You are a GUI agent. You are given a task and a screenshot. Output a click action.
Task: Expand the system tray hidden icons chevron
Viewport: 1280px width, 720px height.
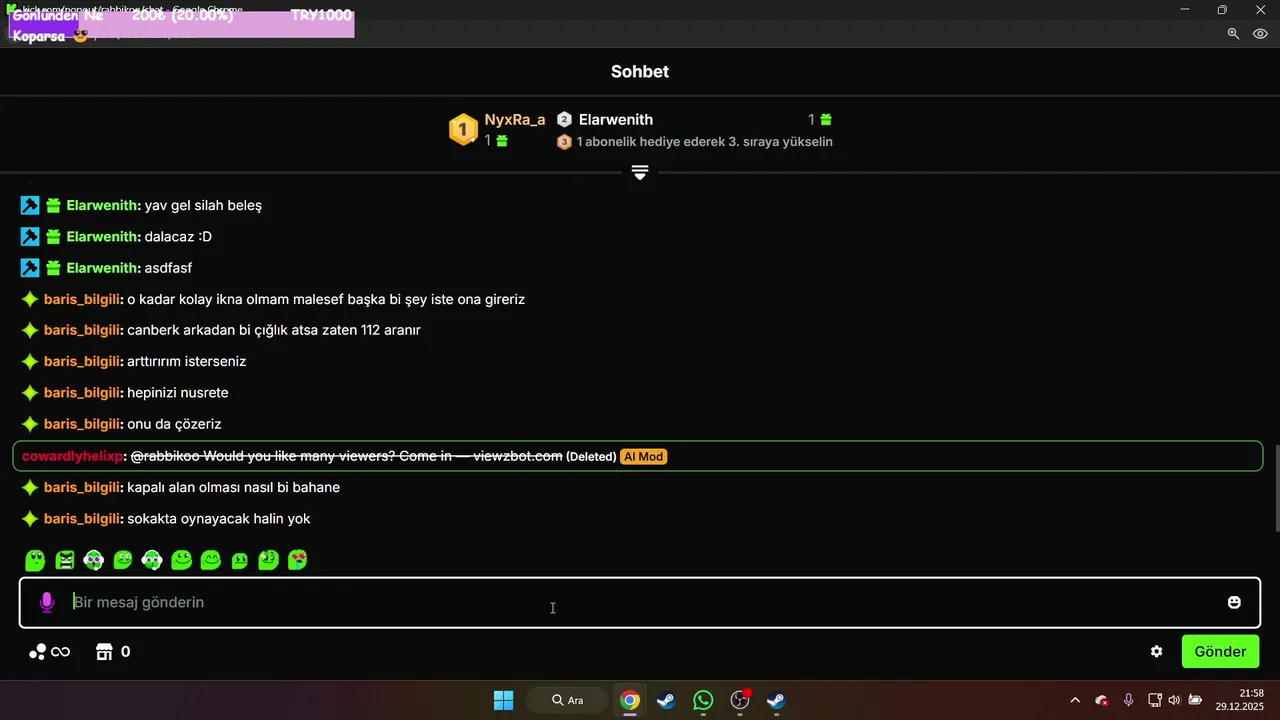point(1075,700)
